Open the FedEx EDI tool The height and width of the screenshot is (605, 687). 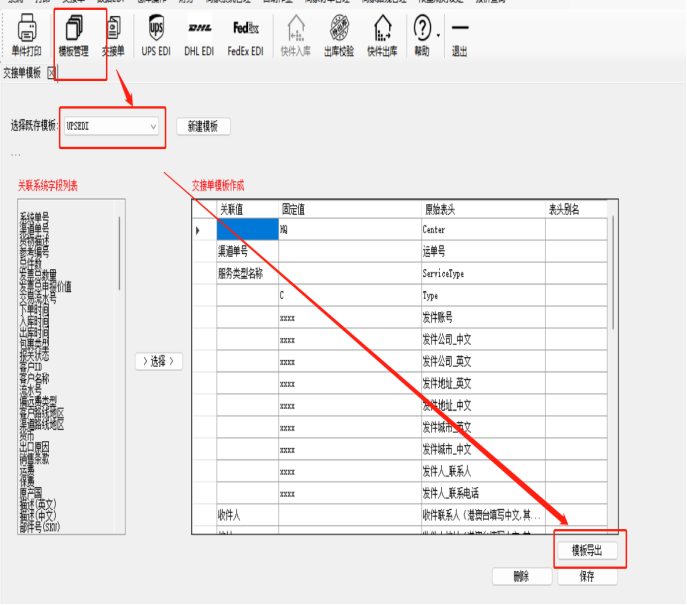(245, 35)
